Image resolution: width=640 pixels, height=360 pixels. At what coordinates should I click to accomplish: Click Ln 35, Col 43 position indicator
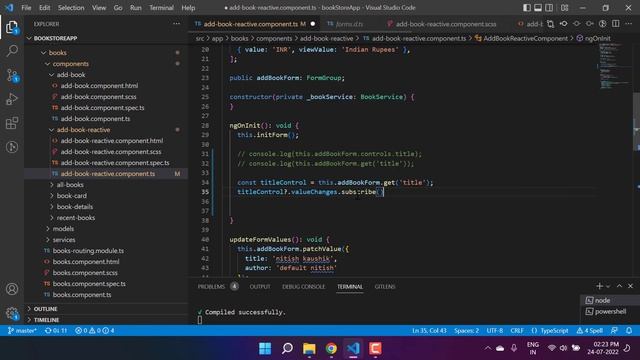coord(429,331)
